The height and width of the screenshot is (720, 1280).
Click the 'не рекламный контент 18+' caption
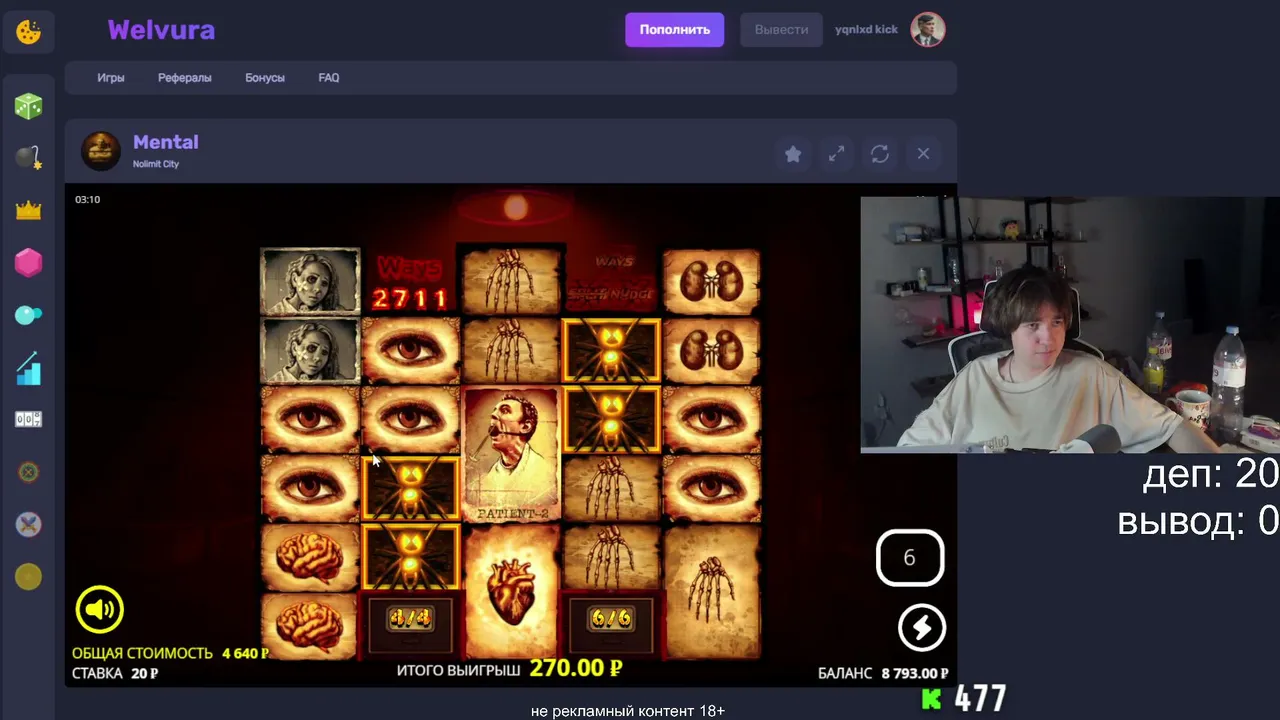628,711
